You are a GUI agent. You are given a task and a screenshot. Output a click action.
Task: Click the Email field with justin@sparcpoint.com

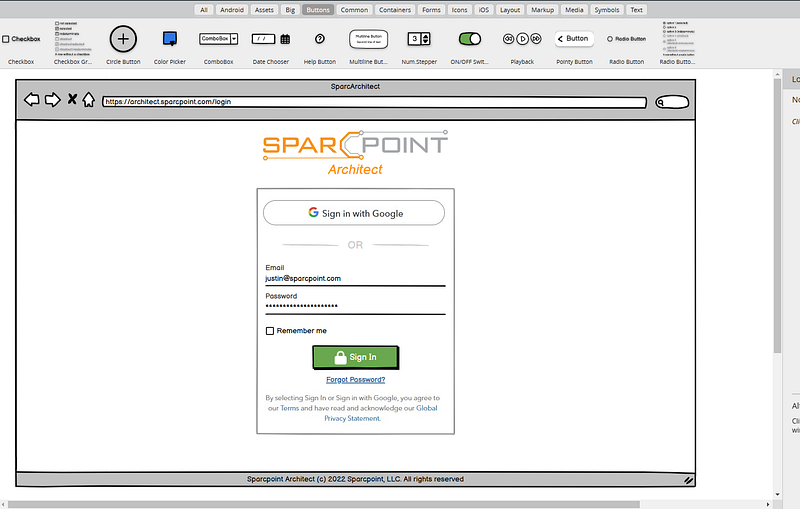(355, 278)
